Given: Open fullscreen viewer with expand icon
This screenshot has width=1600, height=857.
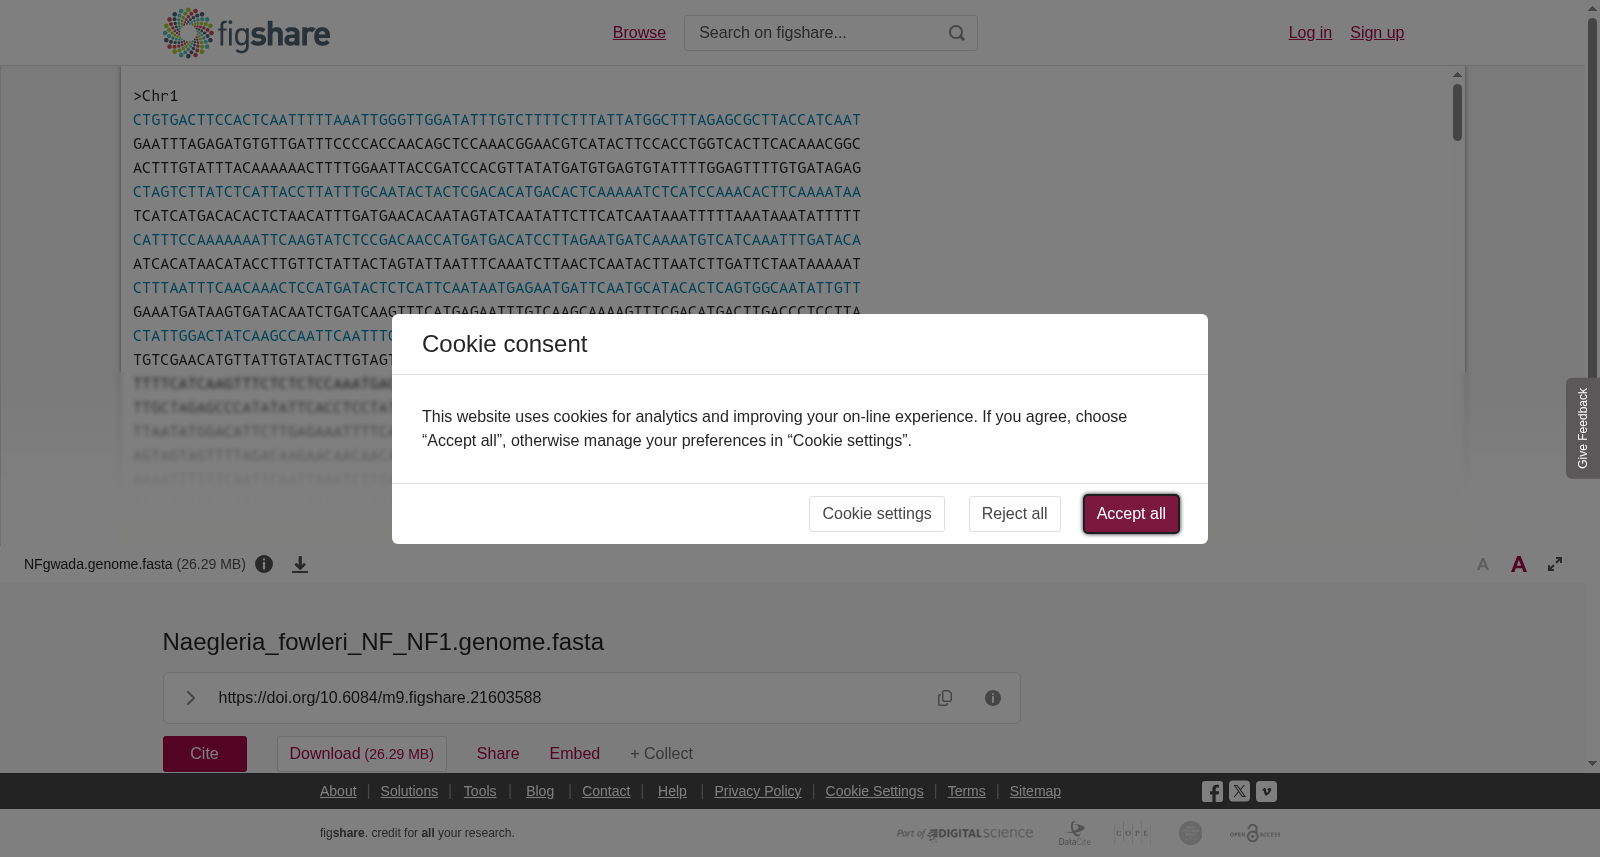Looking at the screenshot, I should coord(1555,564).
